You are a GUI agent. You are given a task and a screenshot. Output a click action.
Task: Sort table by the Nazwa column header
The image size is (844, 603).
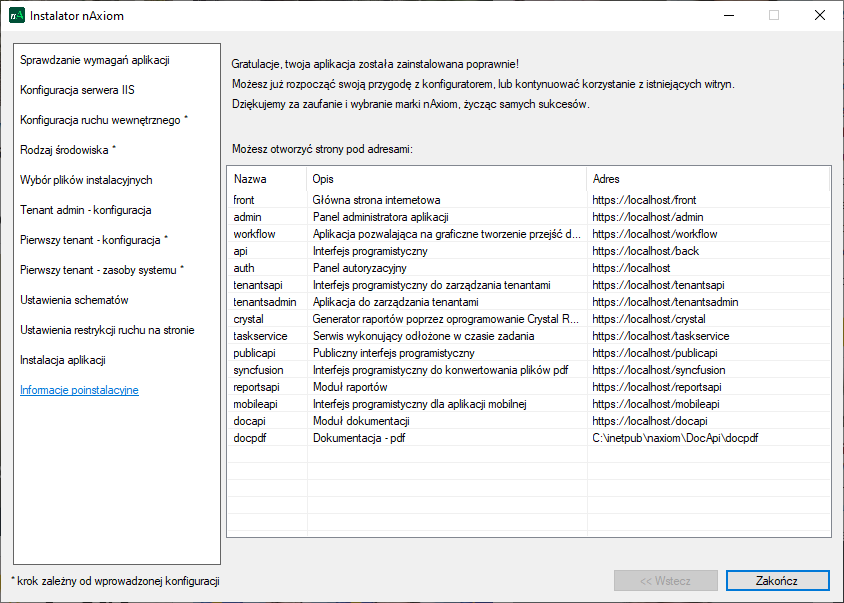267,179
